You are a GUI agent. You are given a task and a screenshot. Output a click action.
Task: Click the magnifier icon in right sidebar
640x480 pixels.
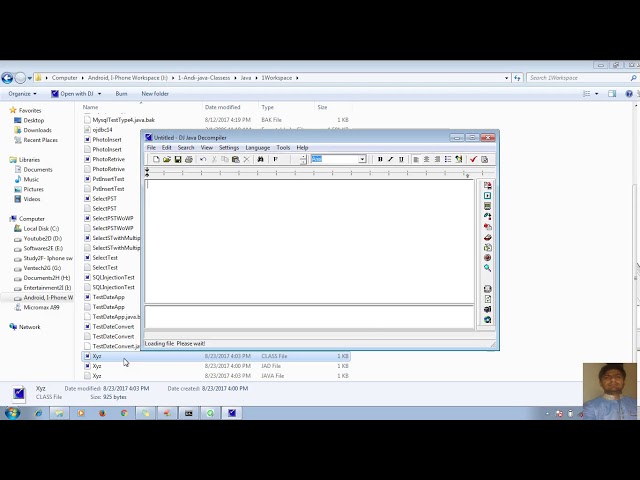[x=487, y=268]
